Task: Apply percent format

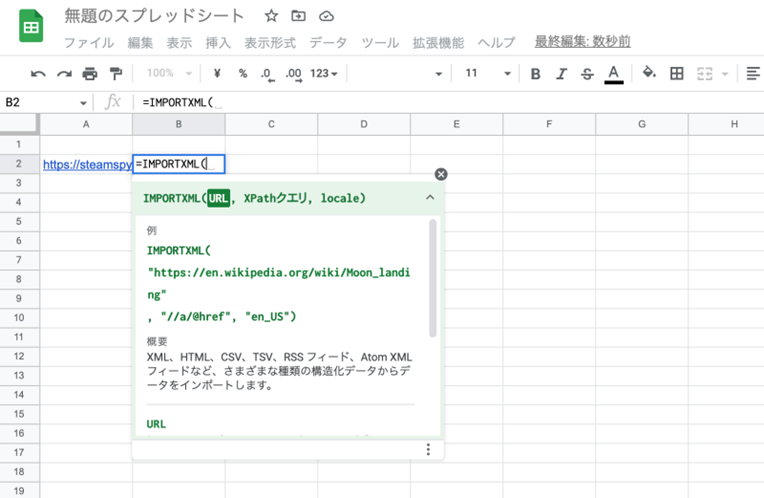Action: point(243,73)
